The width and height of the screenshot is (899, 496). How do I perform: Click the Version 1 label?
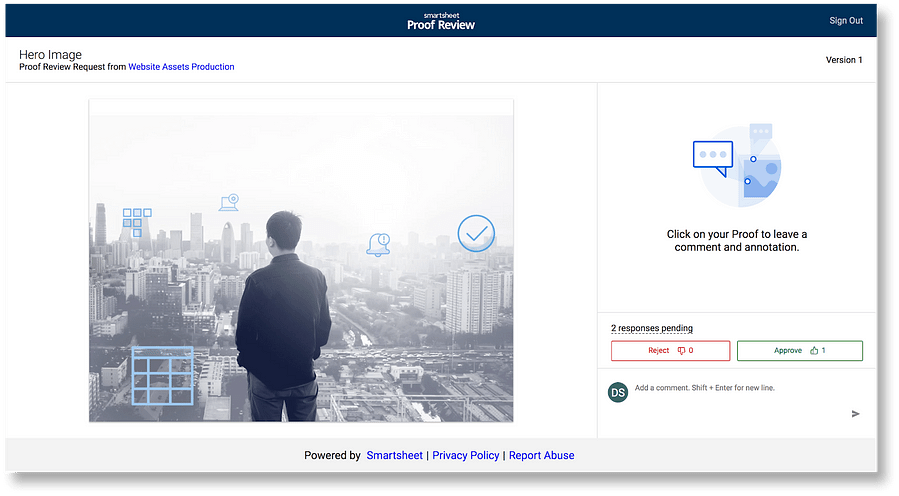coord(843,60)
